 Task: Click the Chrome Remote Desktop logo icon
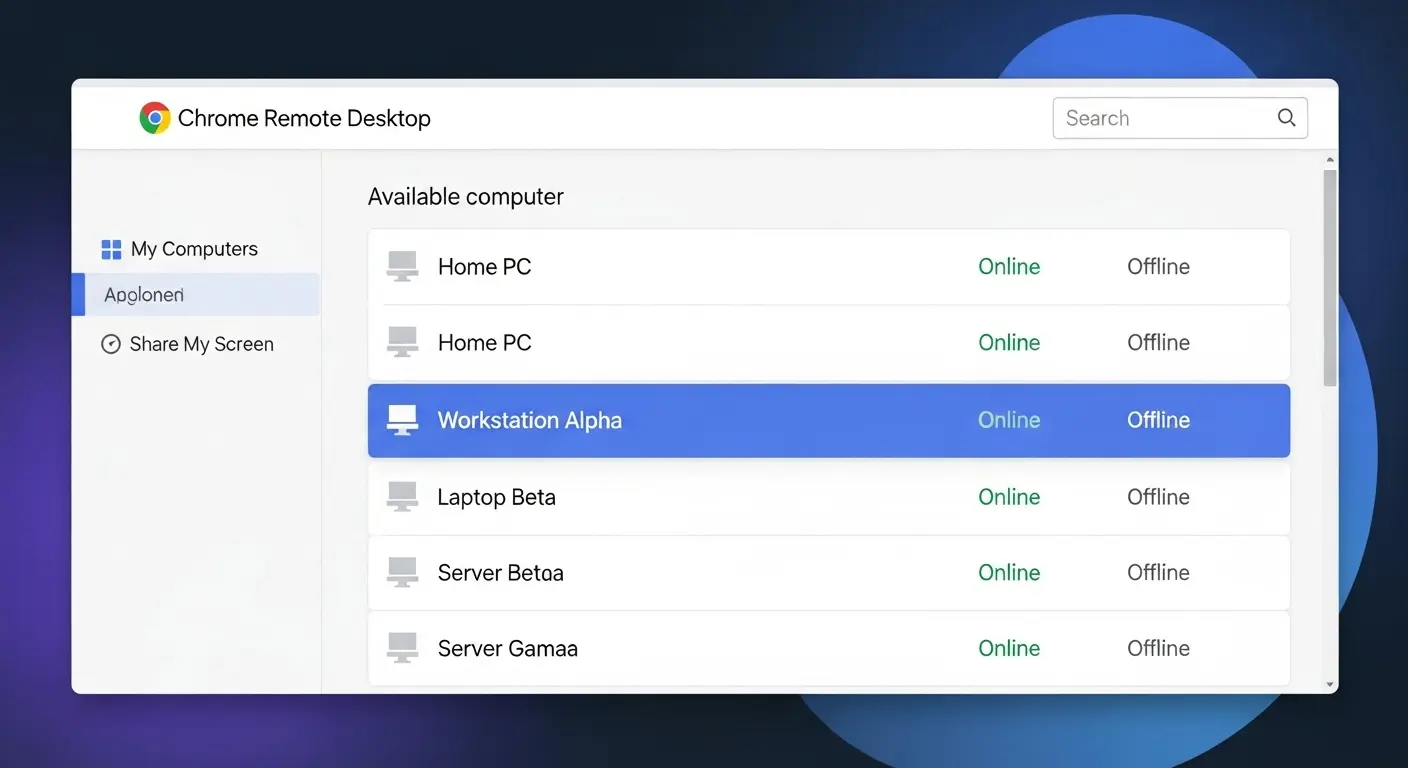click(x=155, y=118)
